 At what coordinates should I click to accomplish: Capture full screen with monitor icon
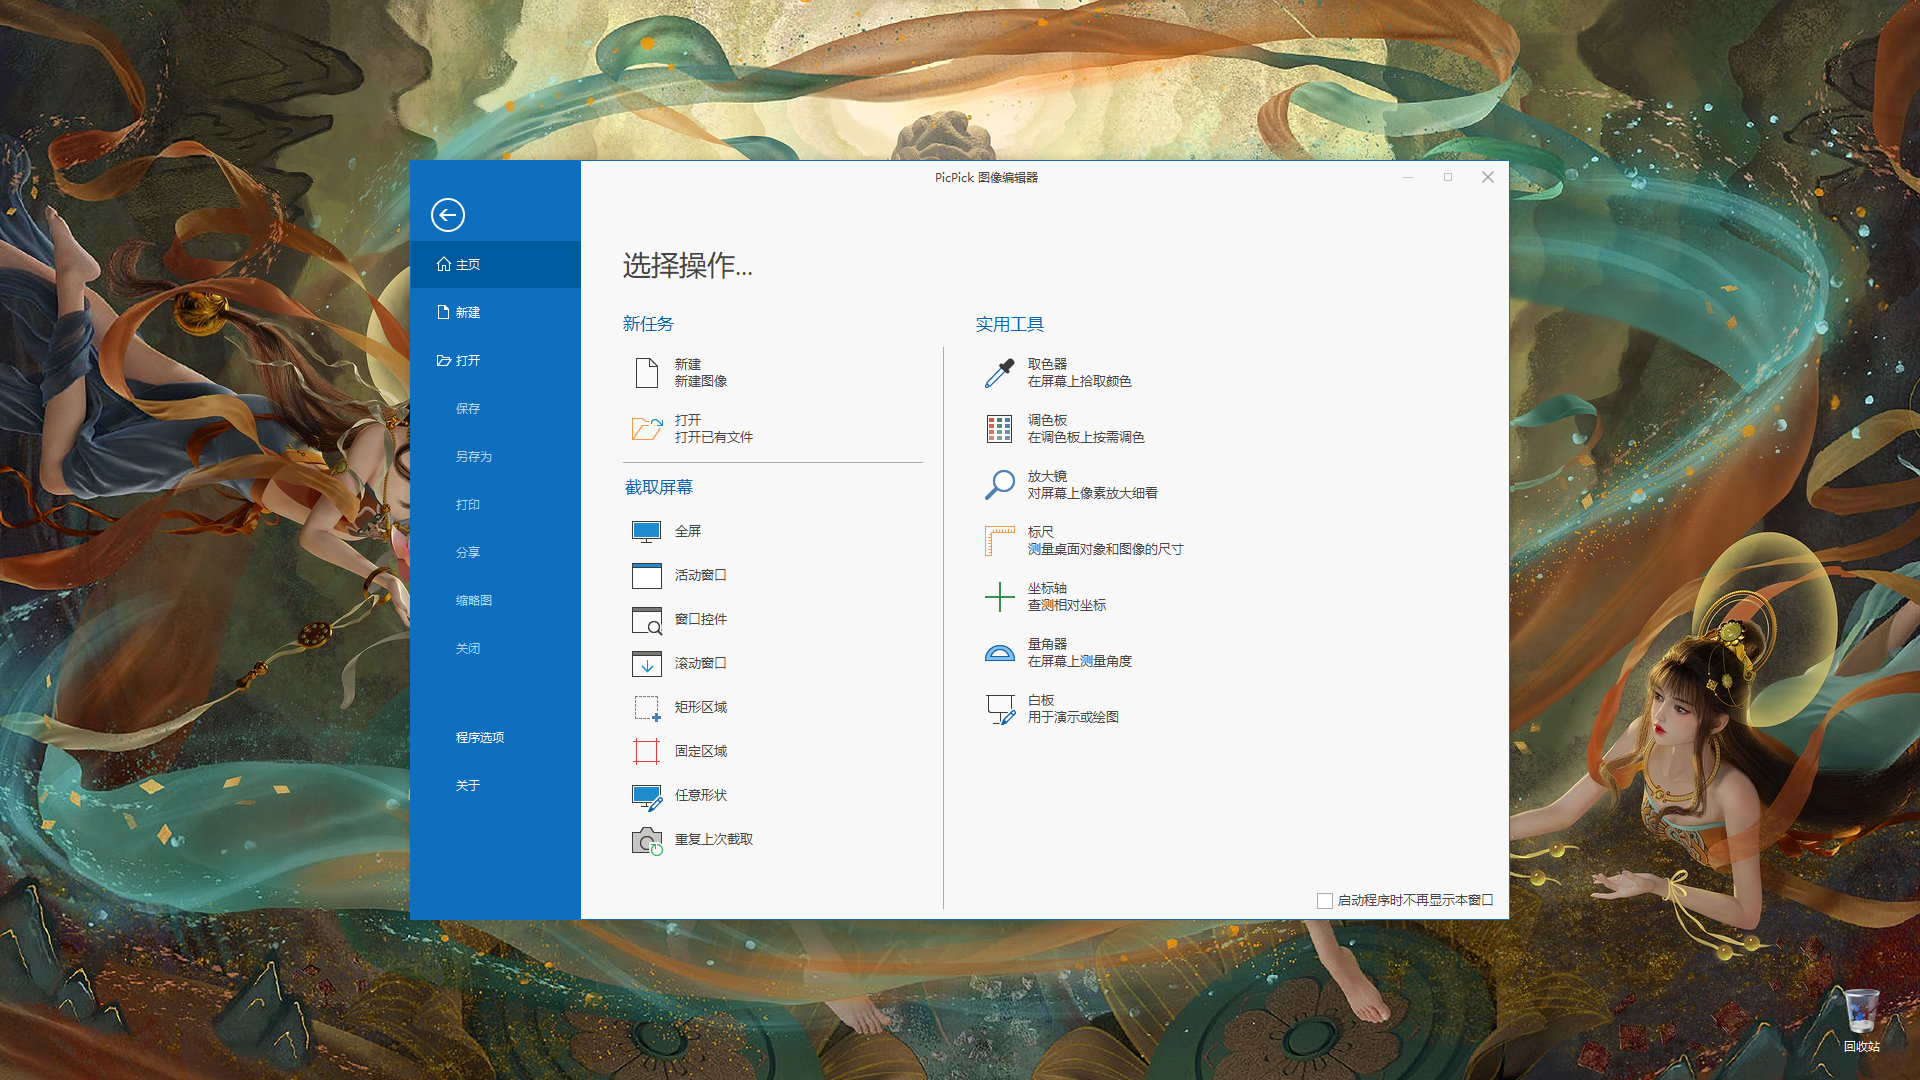(646, 531)
